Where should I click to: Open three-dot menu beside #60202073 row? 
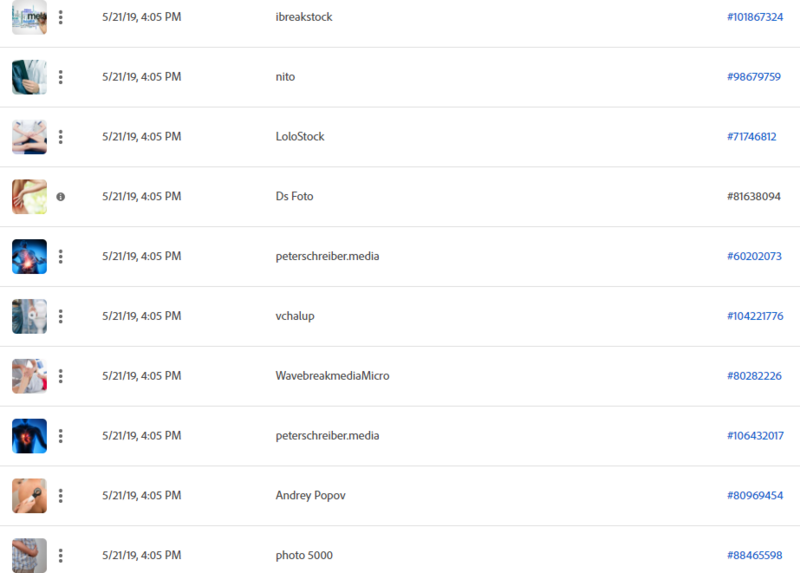click(x=61, y=257)
